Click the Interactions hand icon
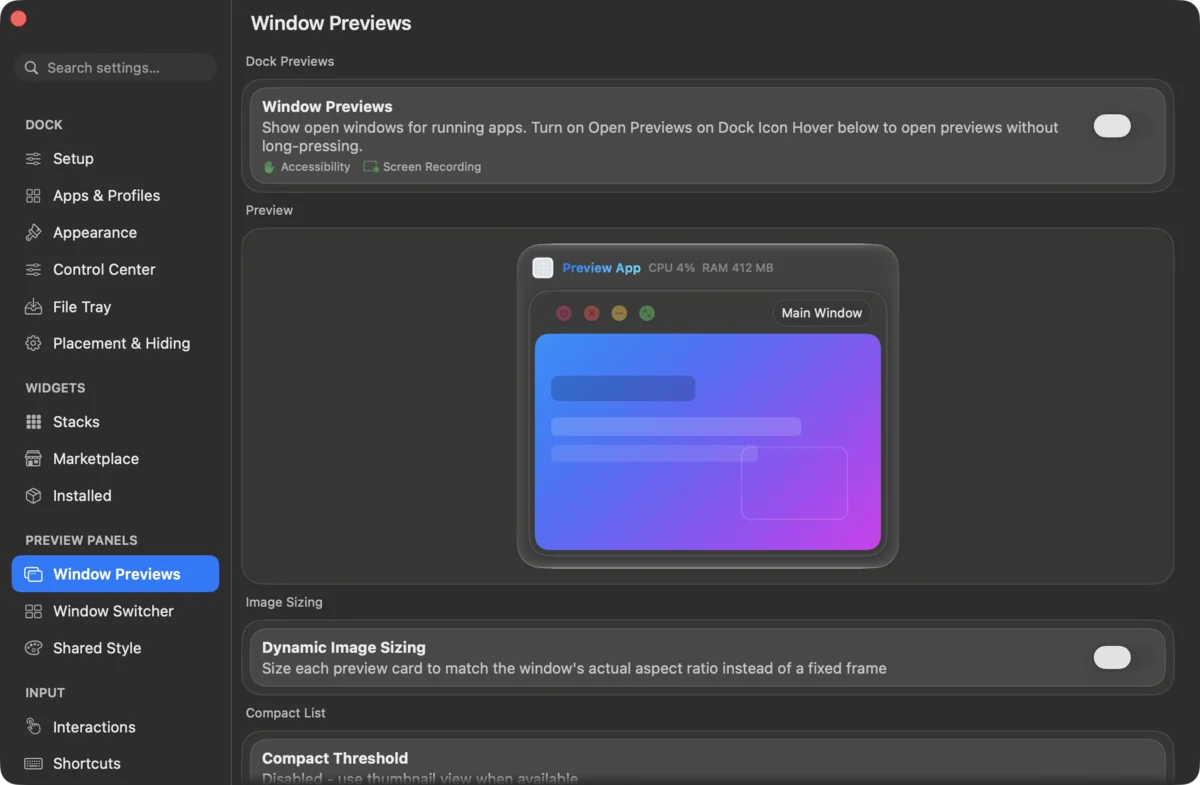Image resolution: width=1200 pixels, height=785 pixels. 33,727
